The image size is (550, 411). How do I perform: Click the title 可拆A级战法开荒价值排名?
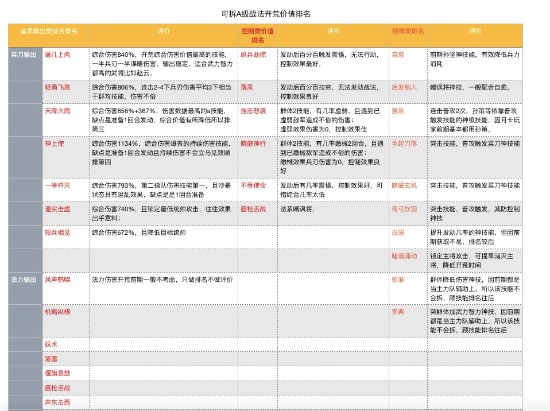click(x=266, y=14)
